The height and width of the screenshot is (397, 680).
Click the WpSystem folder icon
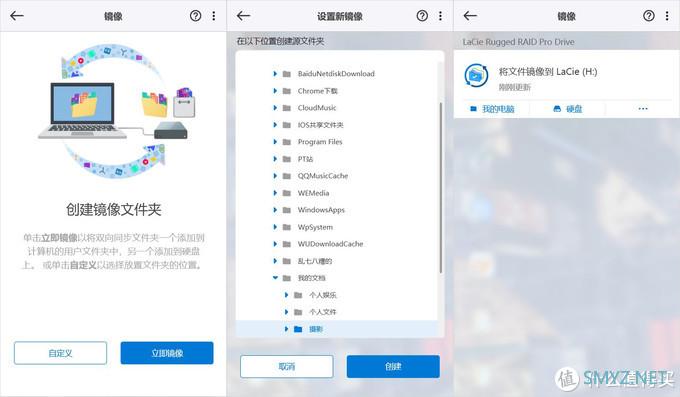(x=287, y=227)
